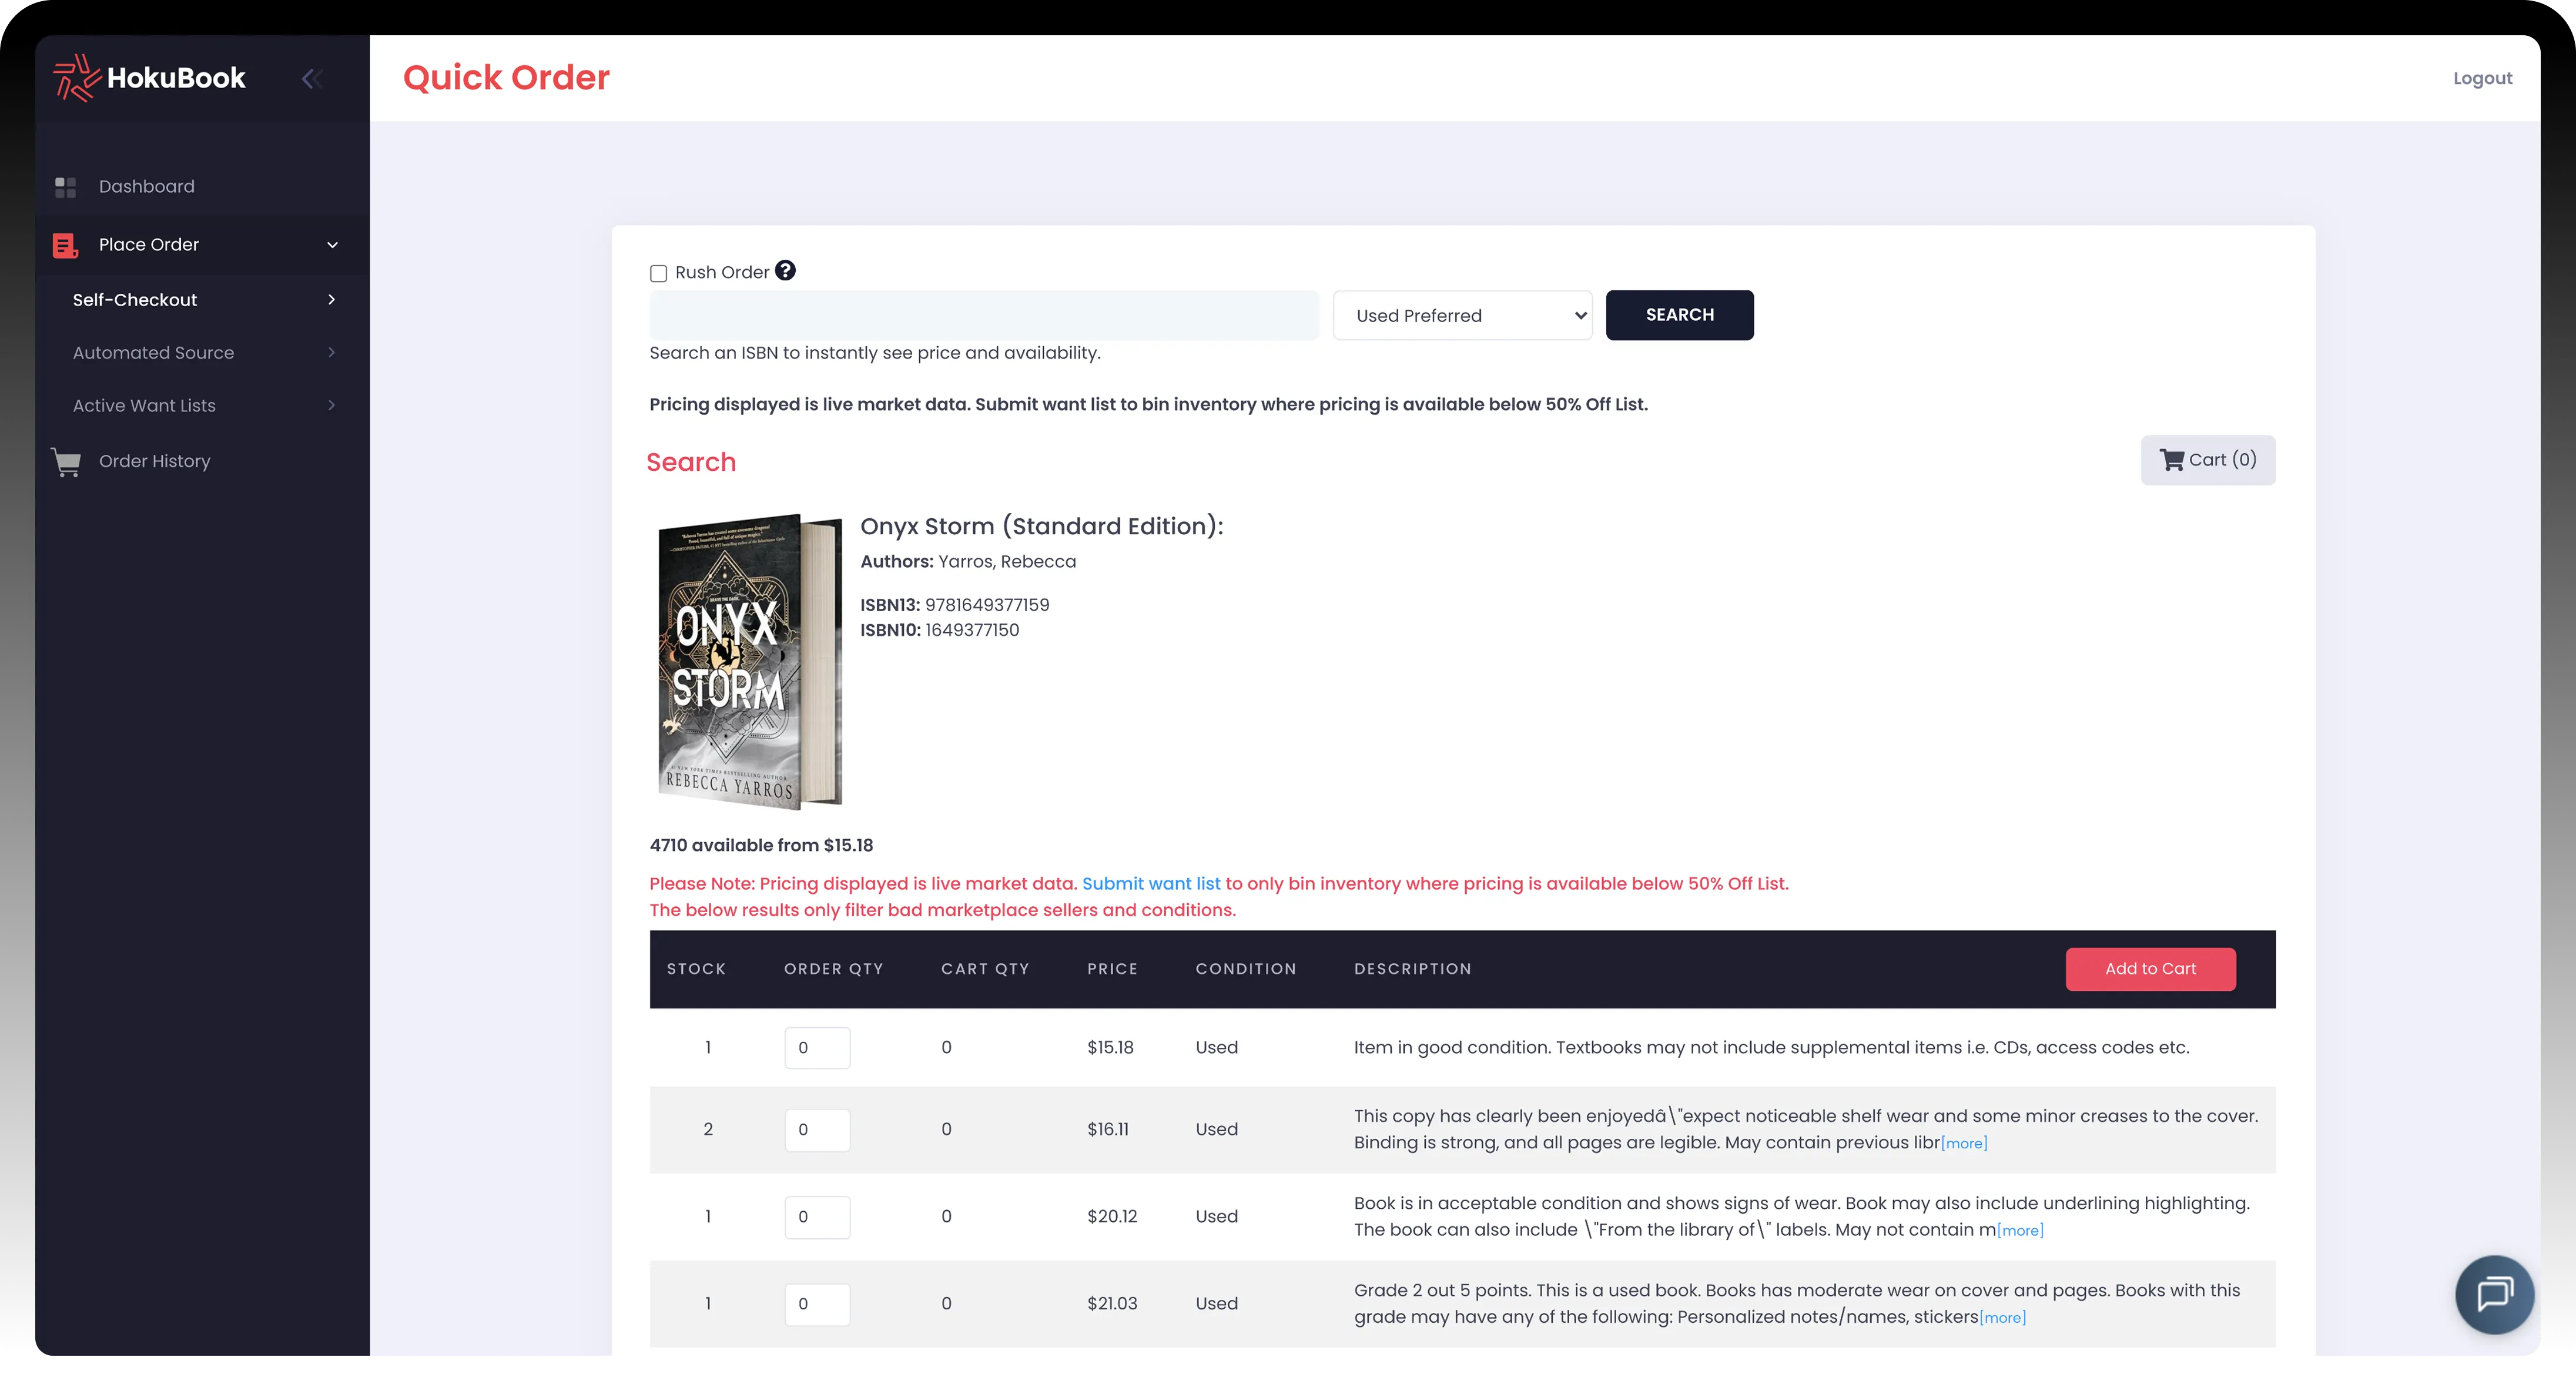Expand the Active Want Lists arrow

coord(331,405)
